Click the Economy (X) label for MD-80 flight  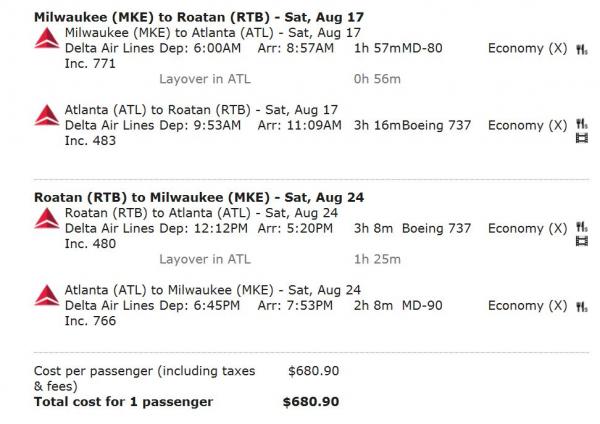[527, 49]
